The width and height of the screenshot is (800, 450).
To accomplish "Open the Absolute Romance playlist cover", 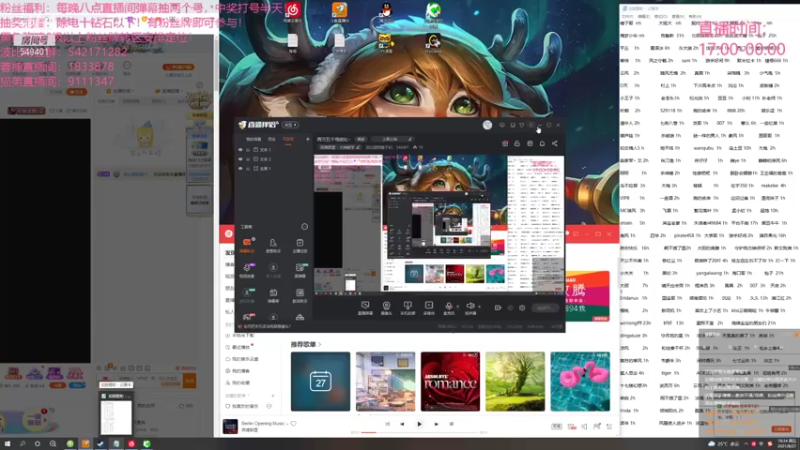I will [x=450, y=381].
